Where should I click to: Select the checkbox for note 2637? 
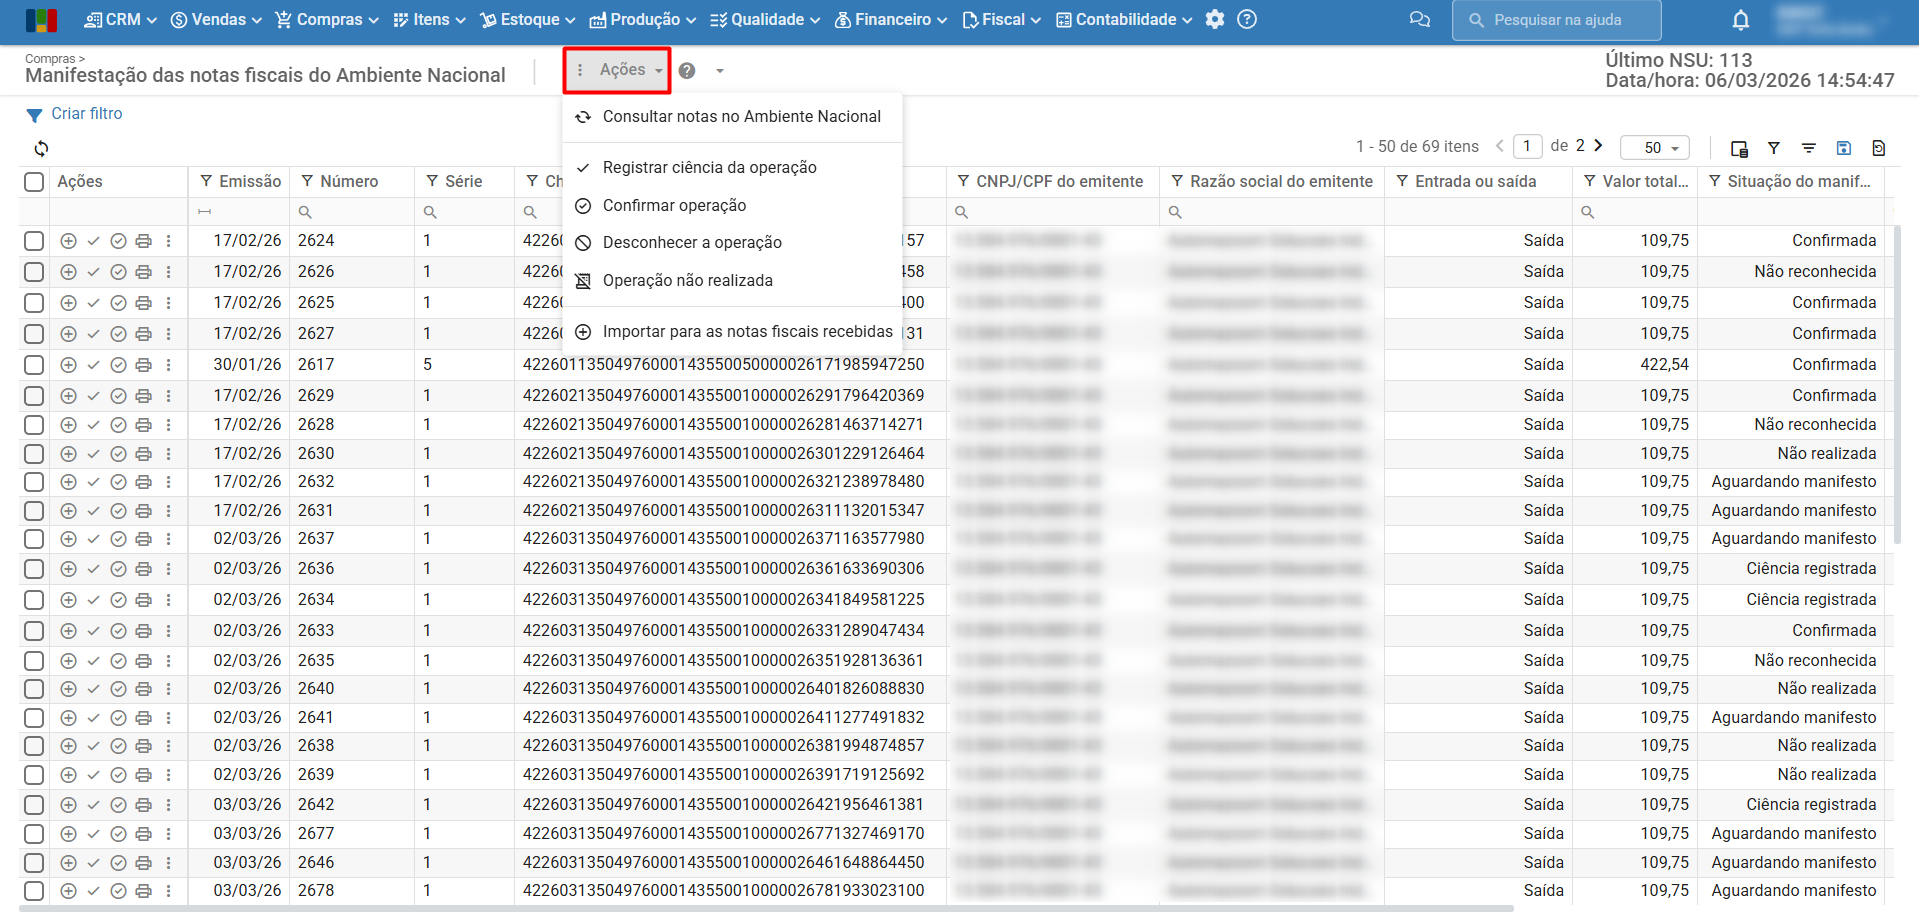[34, 539]
